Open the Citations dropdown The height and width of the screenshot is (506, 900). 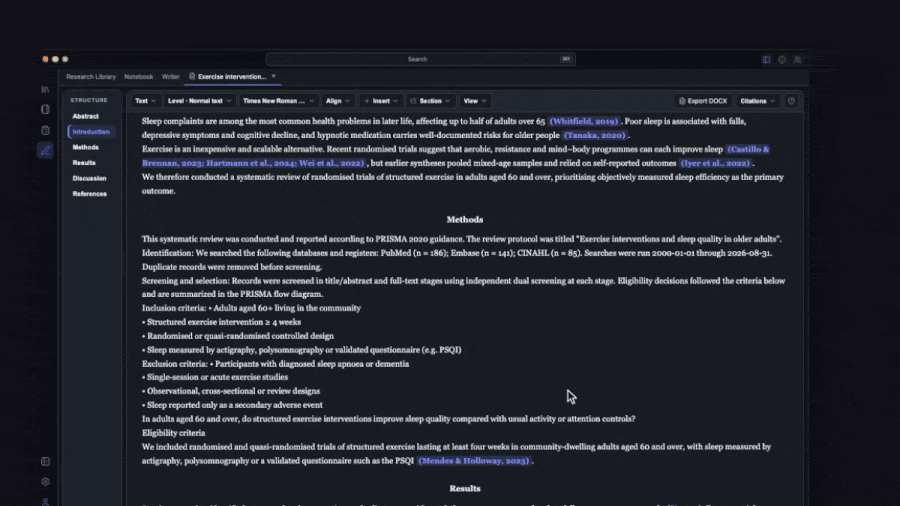click(757, 101)
